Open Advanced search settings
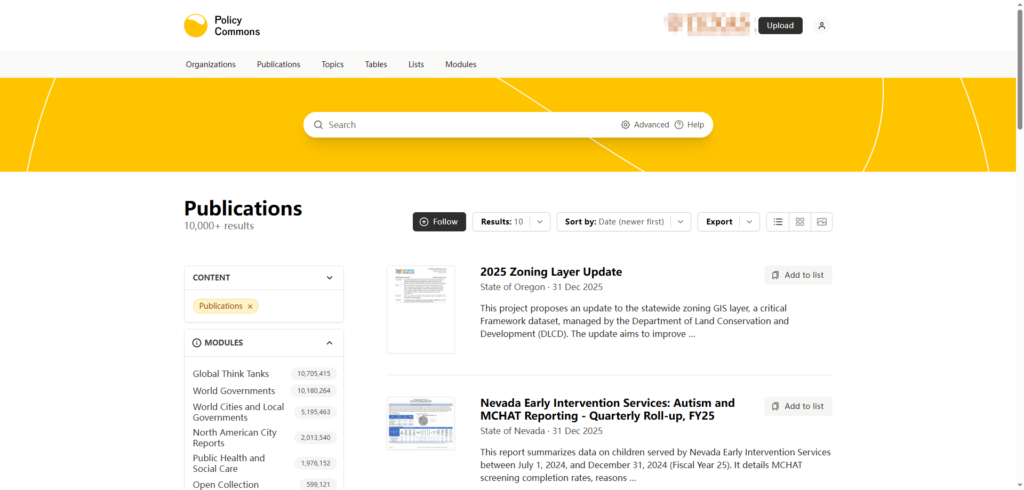 (645, 125)
